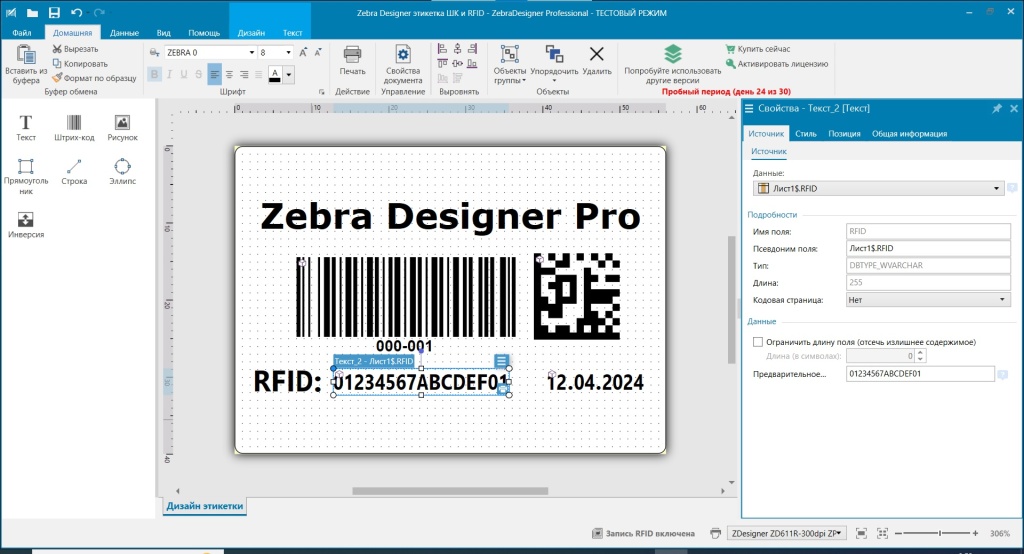Enable limit field length checkbox
Screen dimensions: 1024x554
(758, 342)
